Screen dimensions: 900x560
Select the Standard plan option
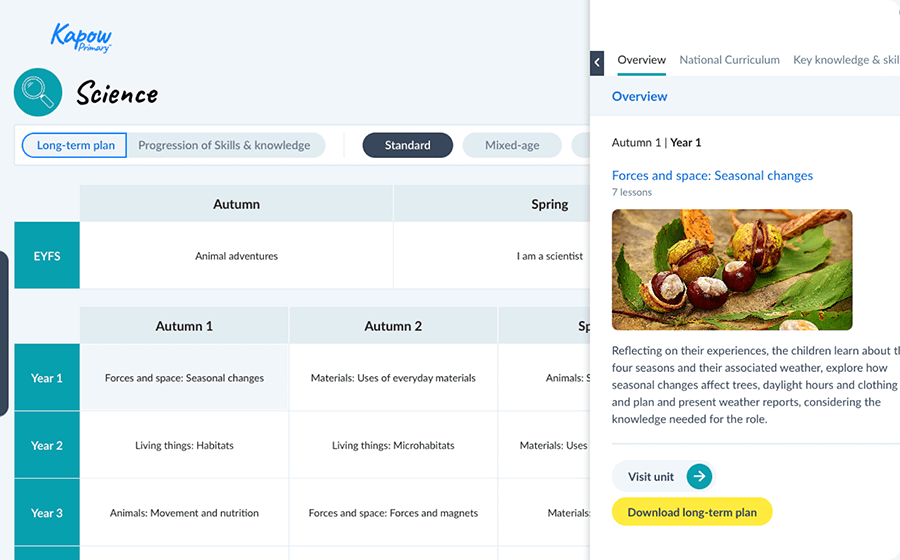click(407, 145)
